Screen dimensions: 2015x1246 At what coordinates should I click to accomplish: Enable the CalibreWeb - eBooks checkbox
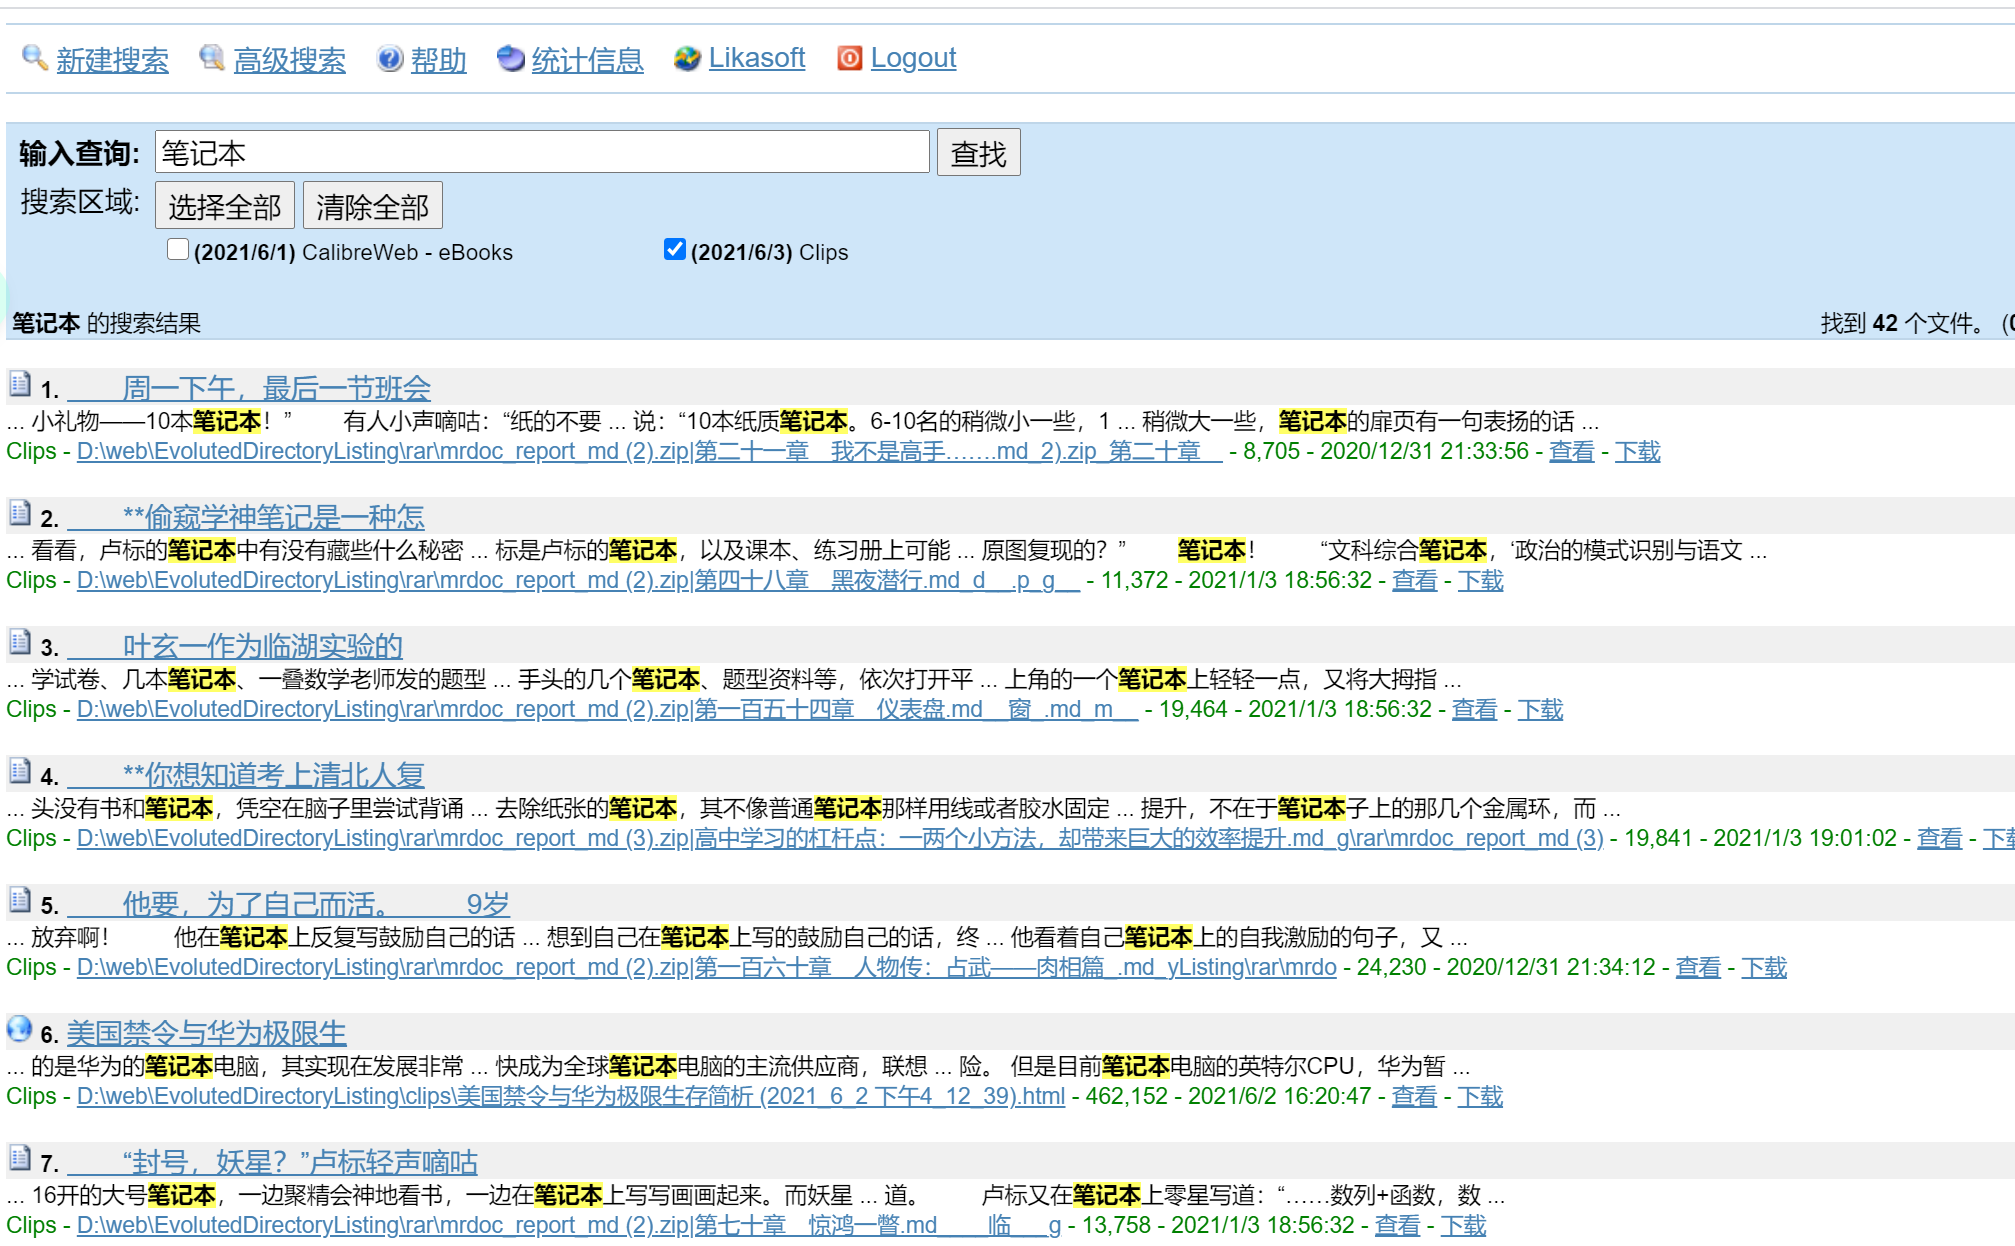tap(178, 250)
